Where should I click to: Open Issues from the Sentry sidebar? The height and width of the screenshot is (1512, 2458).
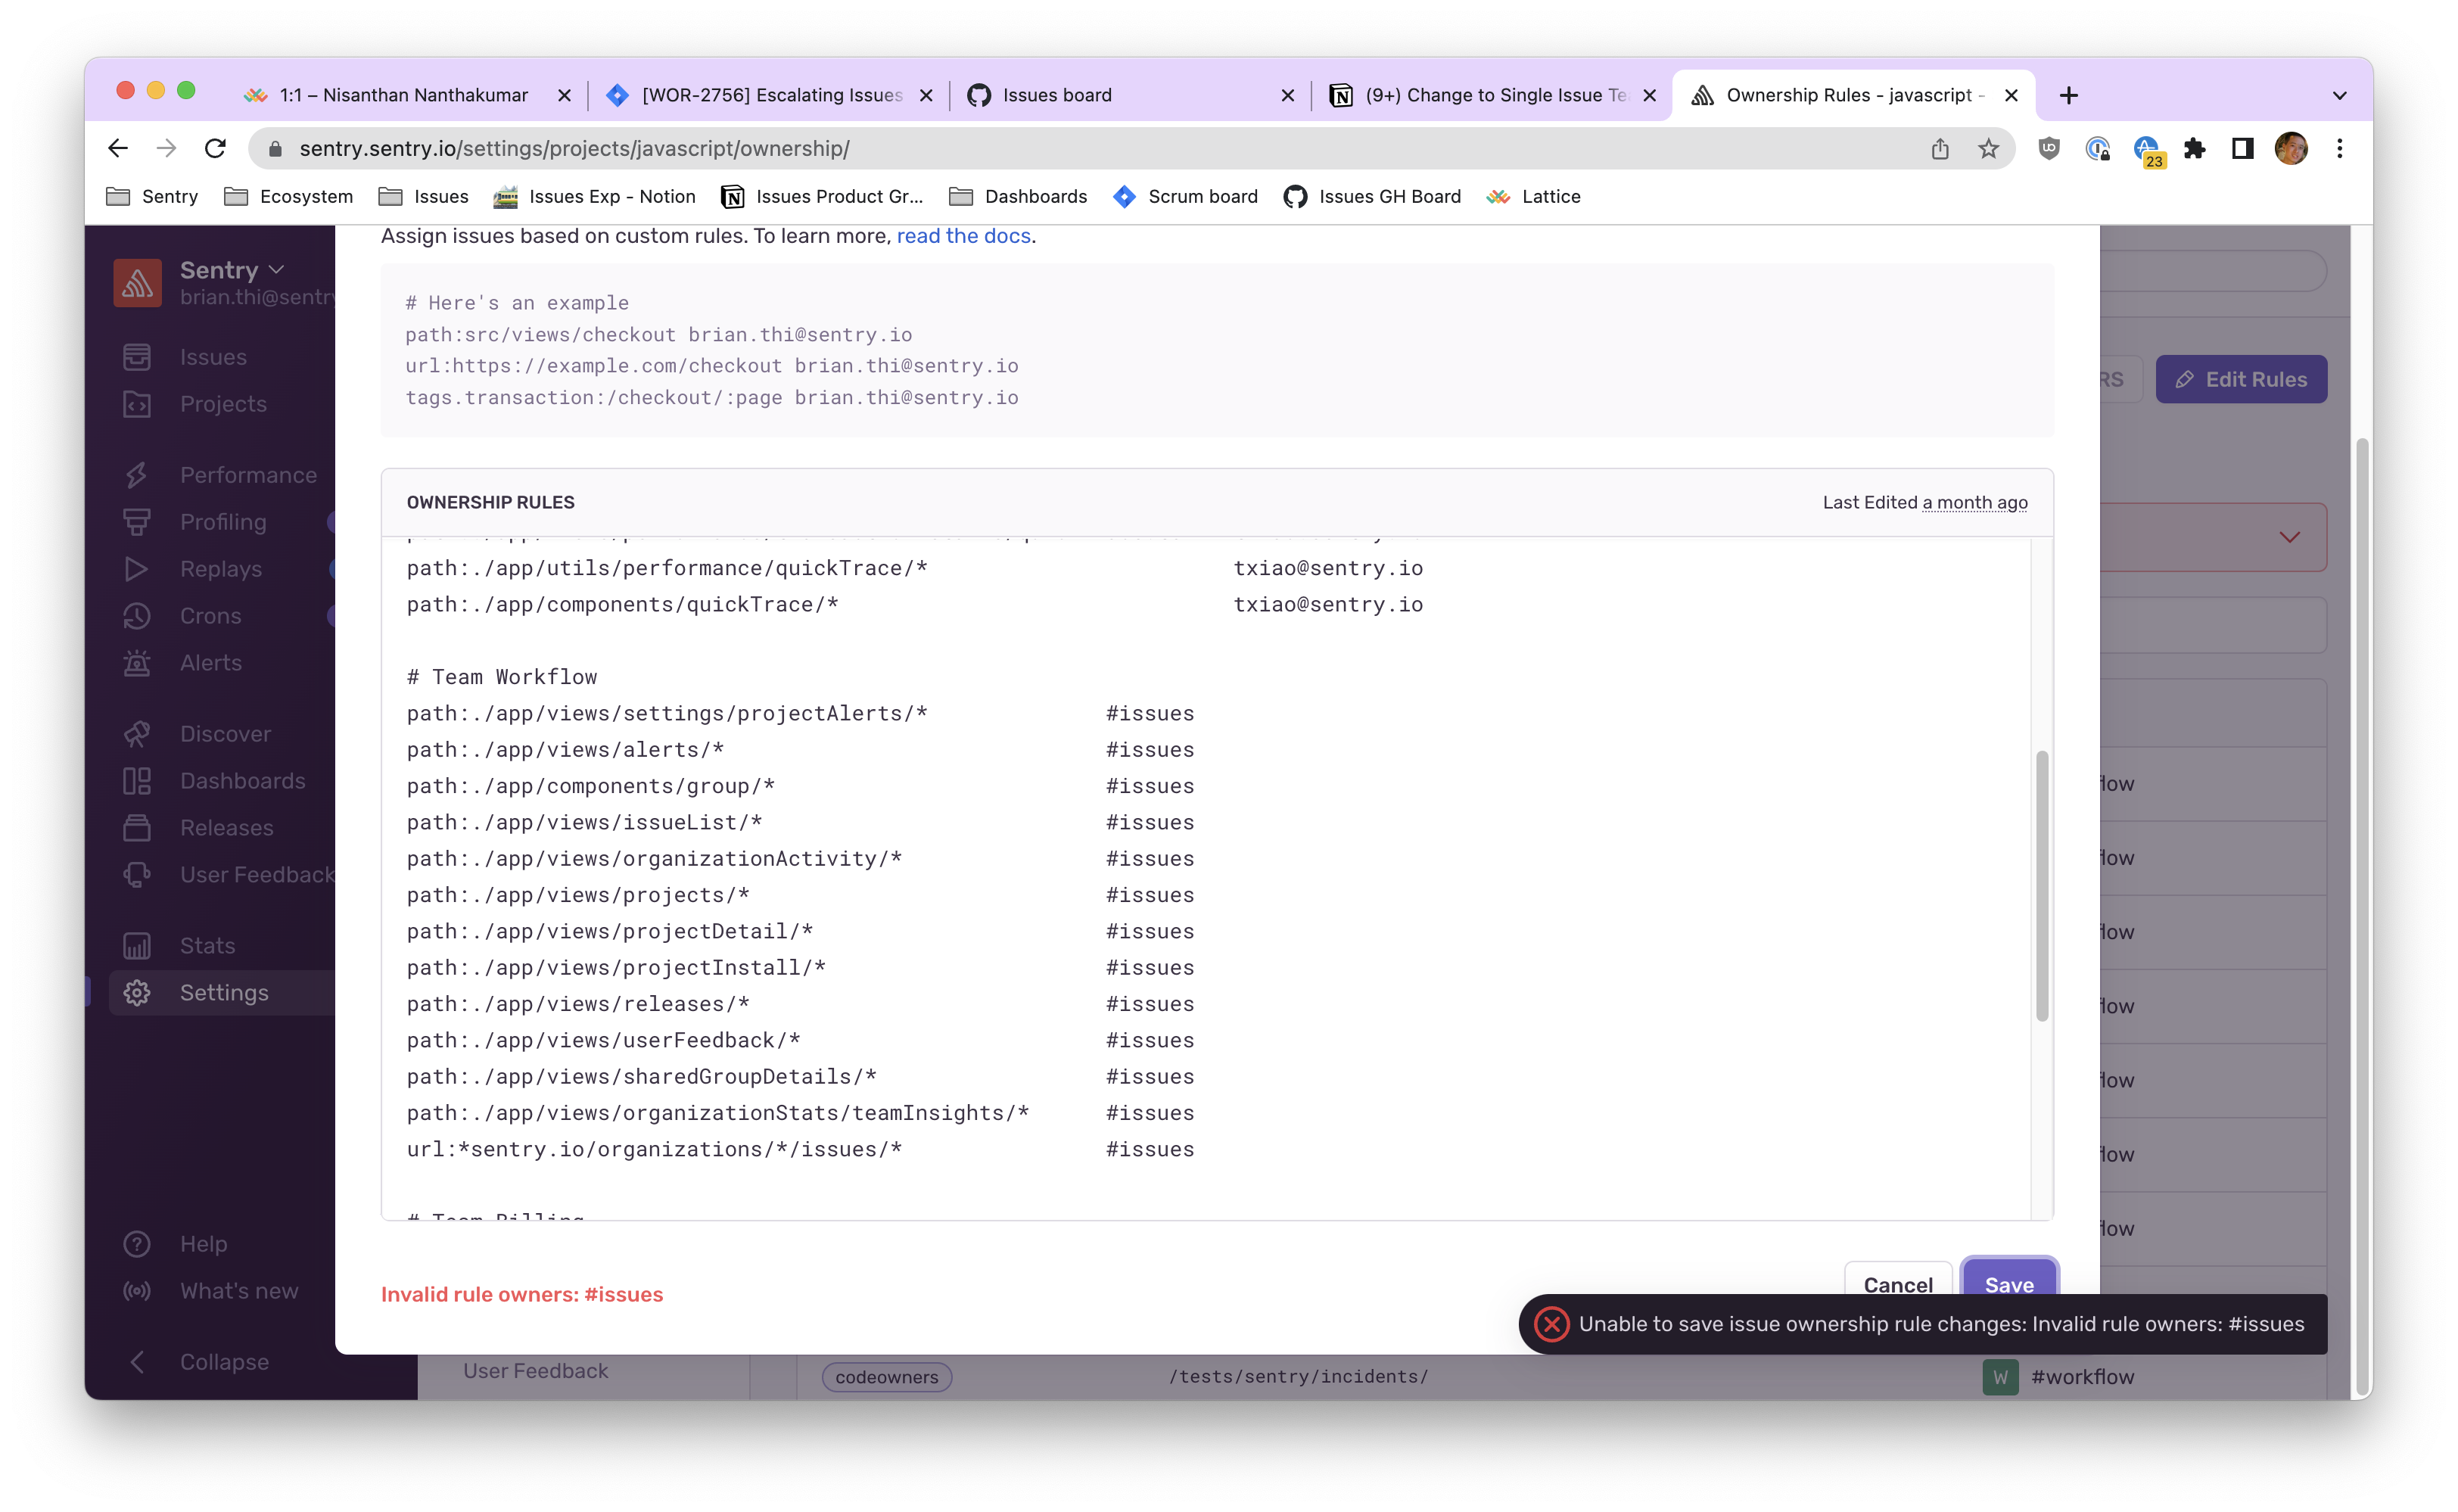click(212, 357)
